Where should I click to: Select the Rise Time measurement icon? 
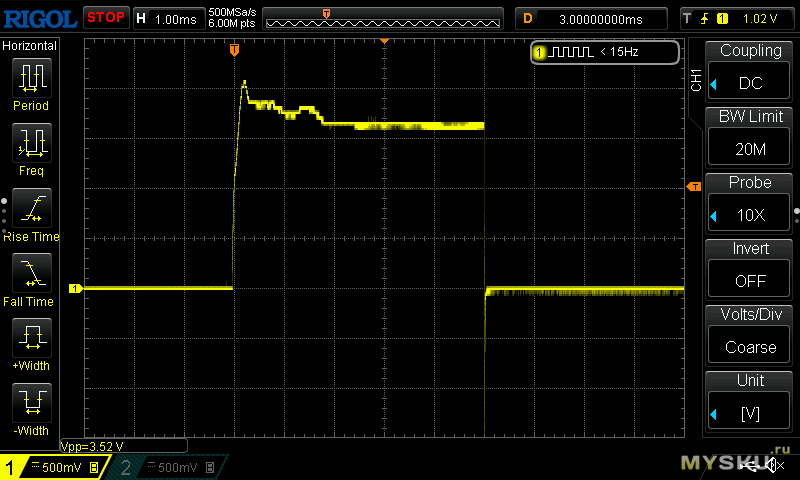(x=32, y=208)
